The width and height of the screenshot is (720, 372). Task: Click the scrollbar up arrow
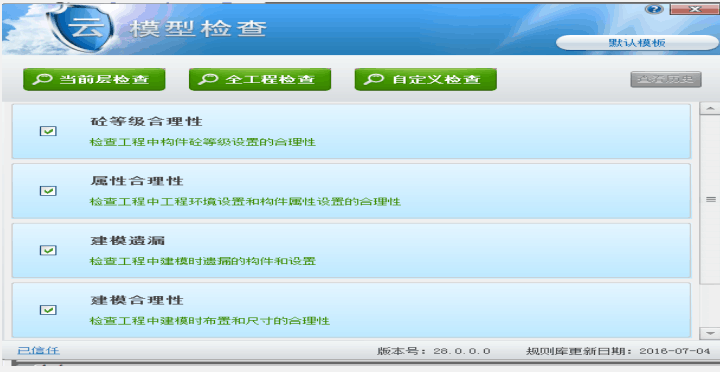[x=710, y=108]
